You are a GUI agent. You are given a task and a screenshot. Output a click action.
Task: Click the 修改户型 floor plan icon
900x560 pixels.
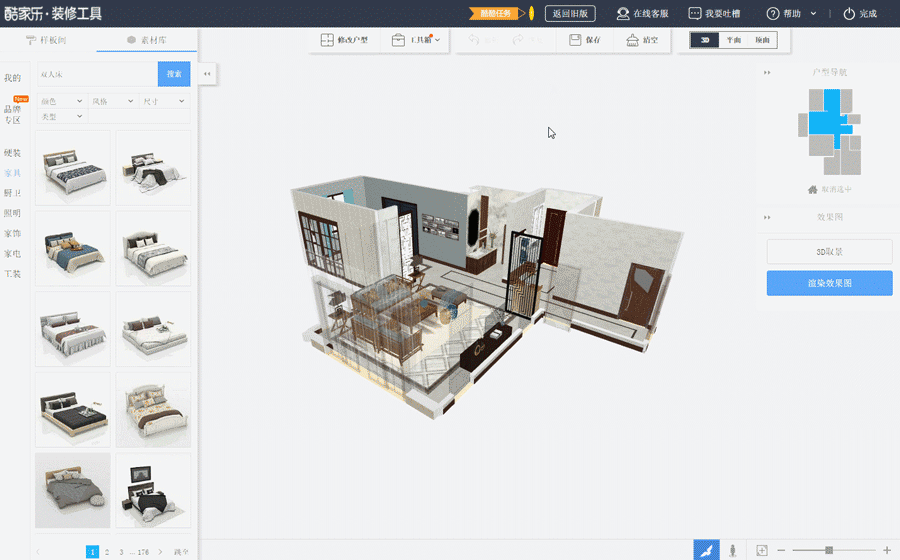click(327, 40)
